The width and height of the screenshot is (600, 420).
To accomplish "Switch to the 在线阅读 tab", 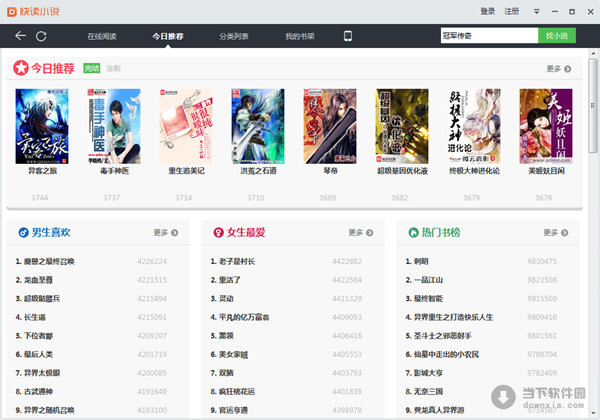I will (x=102, y=36).
